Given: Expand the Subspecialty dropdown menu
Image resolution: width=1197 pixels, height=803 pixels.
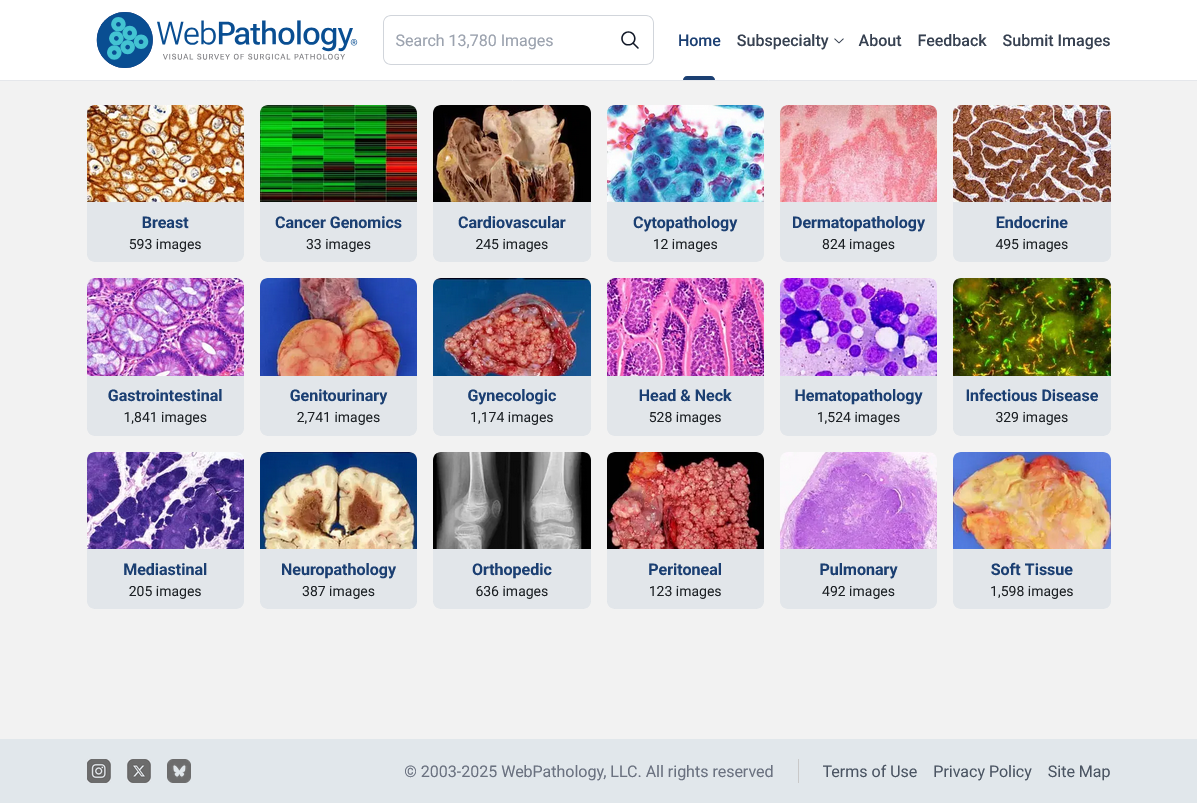Looking at the screenshot, I should click(x=789, y=40).
